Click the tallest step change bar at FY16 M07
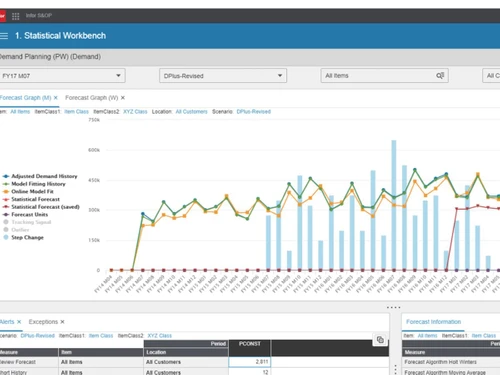 (394, 205)
